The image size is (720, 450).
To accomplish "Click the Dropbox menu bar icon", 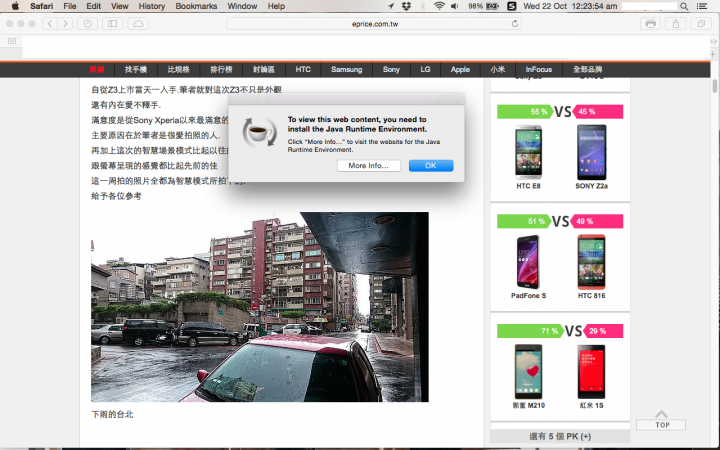I will coord(406,6).
